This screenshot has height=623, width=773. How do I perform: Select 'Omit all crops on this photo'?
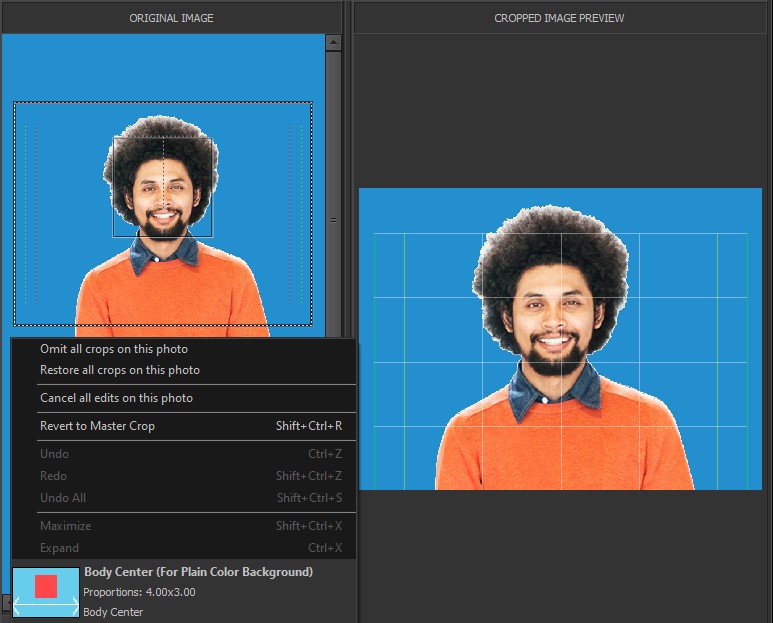click(x=114, y=349)
